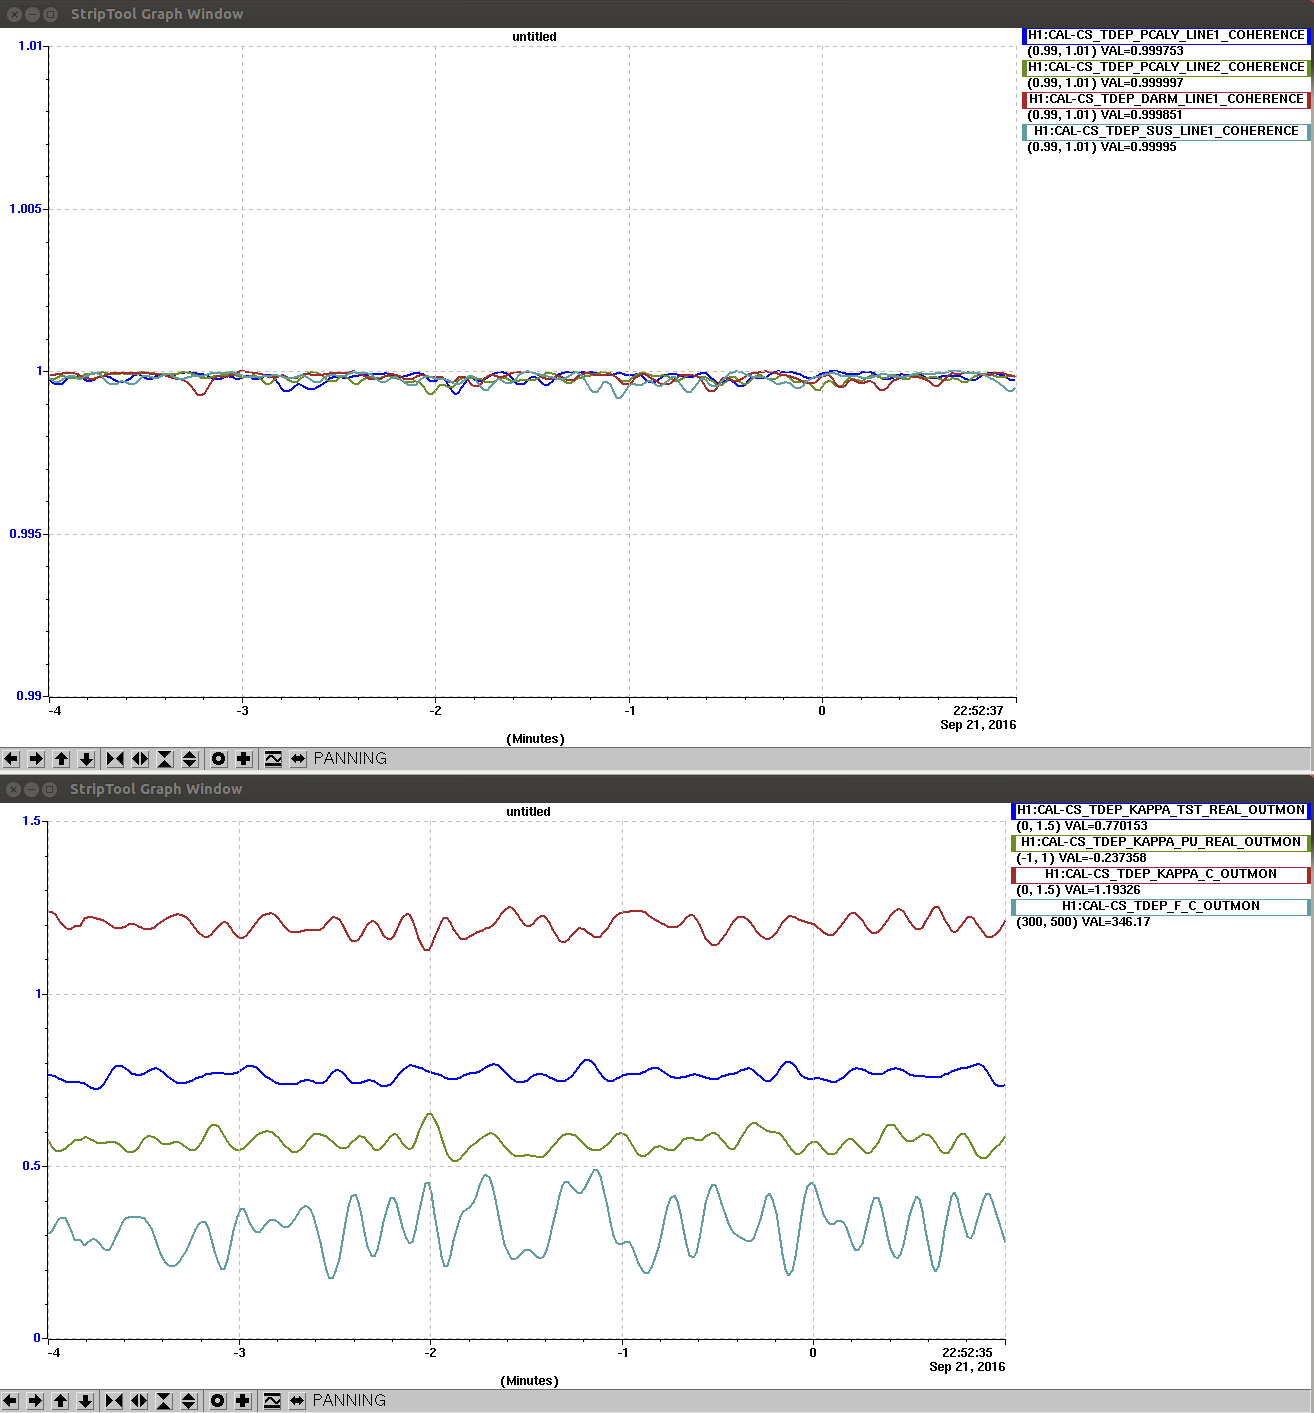
Task: Click the 'untitled' title of the bottom graph
Action: tap(528, 812)
